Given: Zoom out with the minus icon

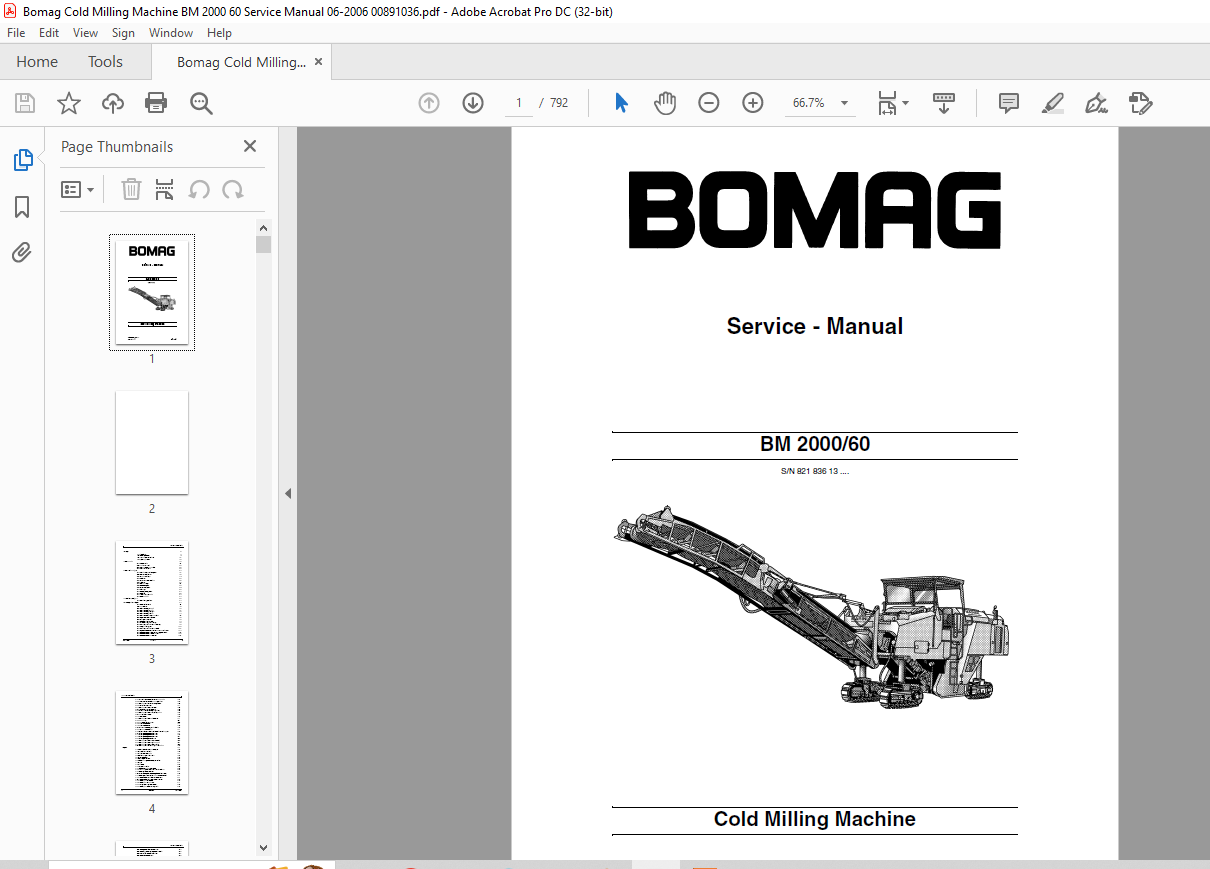Looking at the screenshot, I should pyautogui.click(x=709, y=103).
